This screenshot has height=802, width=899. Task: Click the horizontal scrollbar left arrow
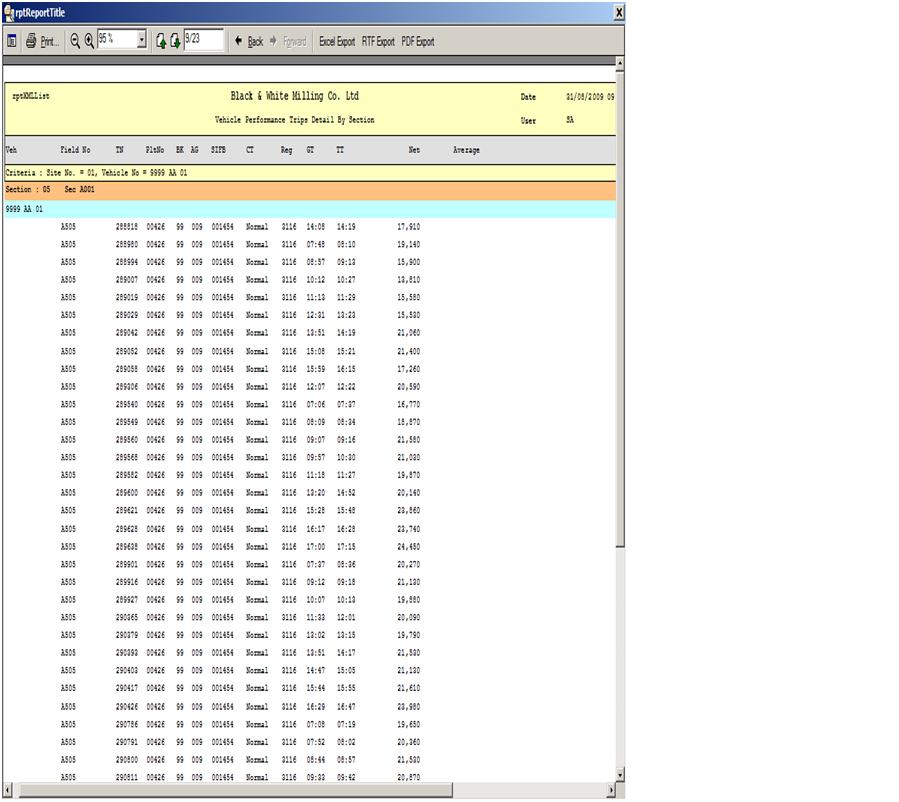(8, 791)
